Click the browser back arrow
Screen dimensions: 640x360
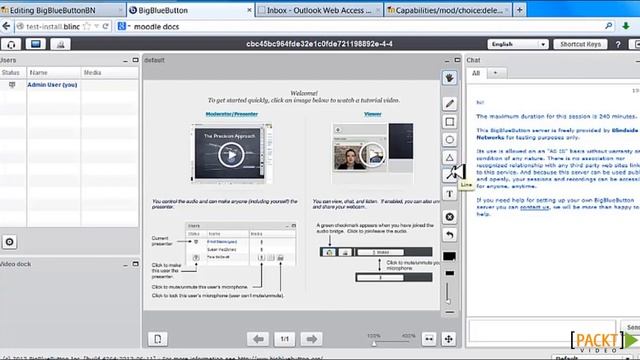6,27
